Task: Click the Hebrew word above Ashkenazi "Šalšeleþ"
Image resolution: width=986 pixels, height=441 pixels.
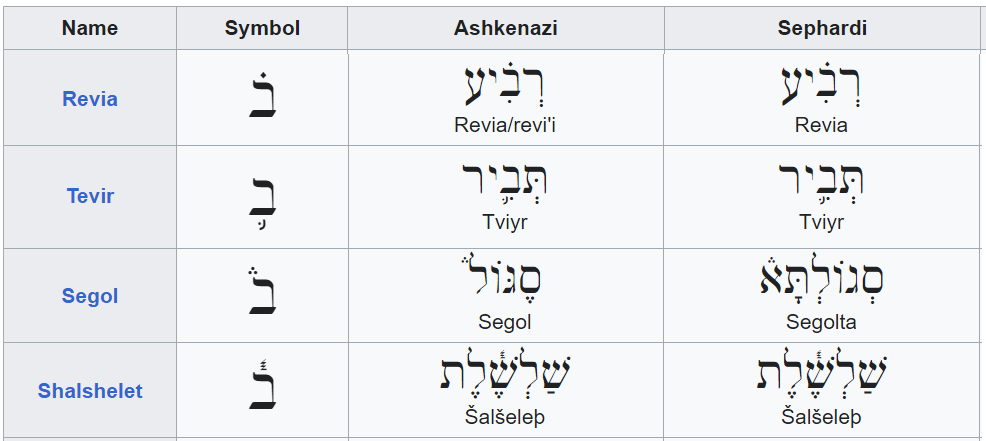Action: [x=505, y=374]
